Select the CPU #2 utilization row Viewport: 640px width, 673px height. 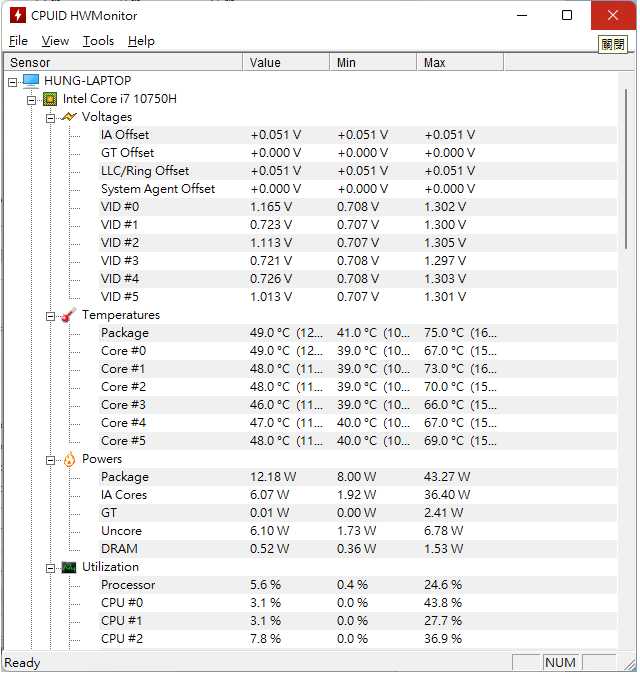[358, 640]
